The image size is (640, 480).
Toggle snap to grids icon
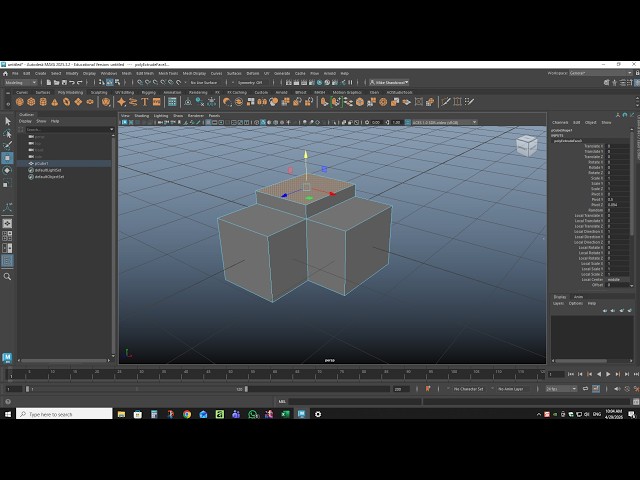point(140,82)
